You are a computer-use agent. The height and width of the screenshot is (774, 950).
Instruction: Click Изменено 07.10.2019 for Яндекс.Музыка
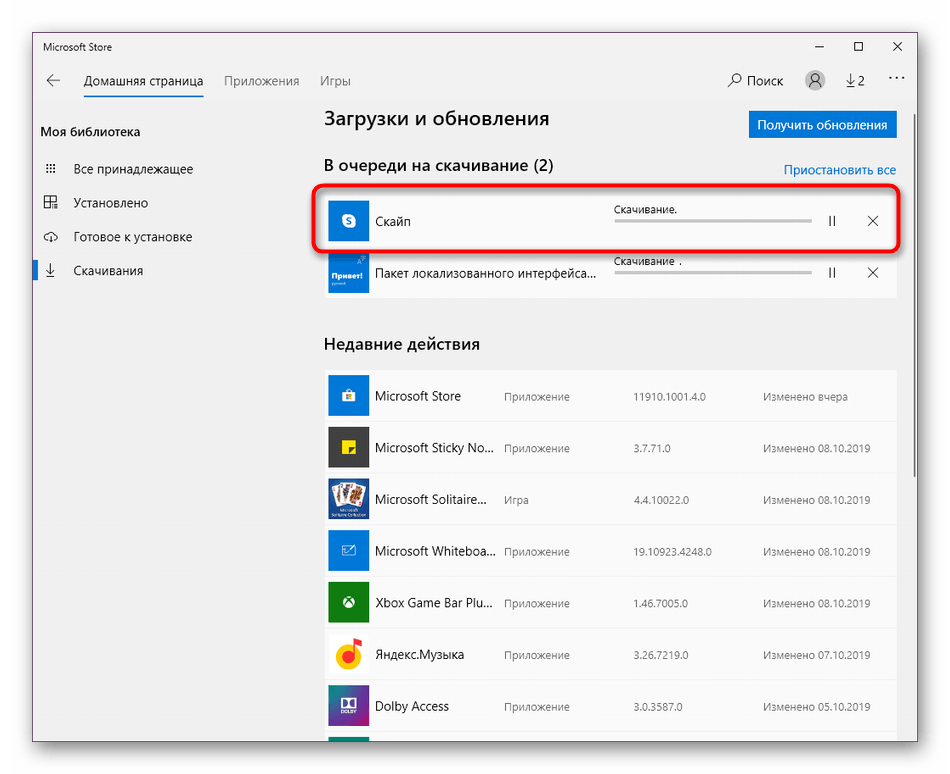tap(817, 655)
